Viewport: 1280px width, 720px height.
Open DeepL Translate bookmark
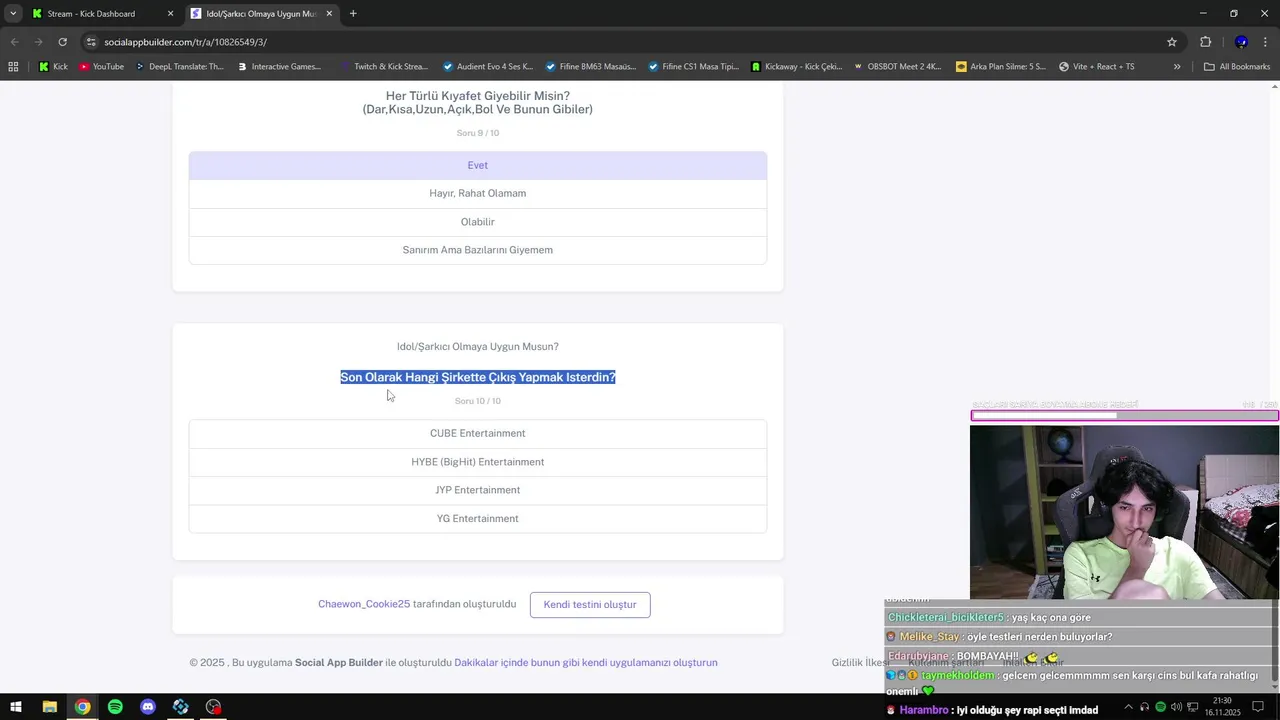(179, 67)
